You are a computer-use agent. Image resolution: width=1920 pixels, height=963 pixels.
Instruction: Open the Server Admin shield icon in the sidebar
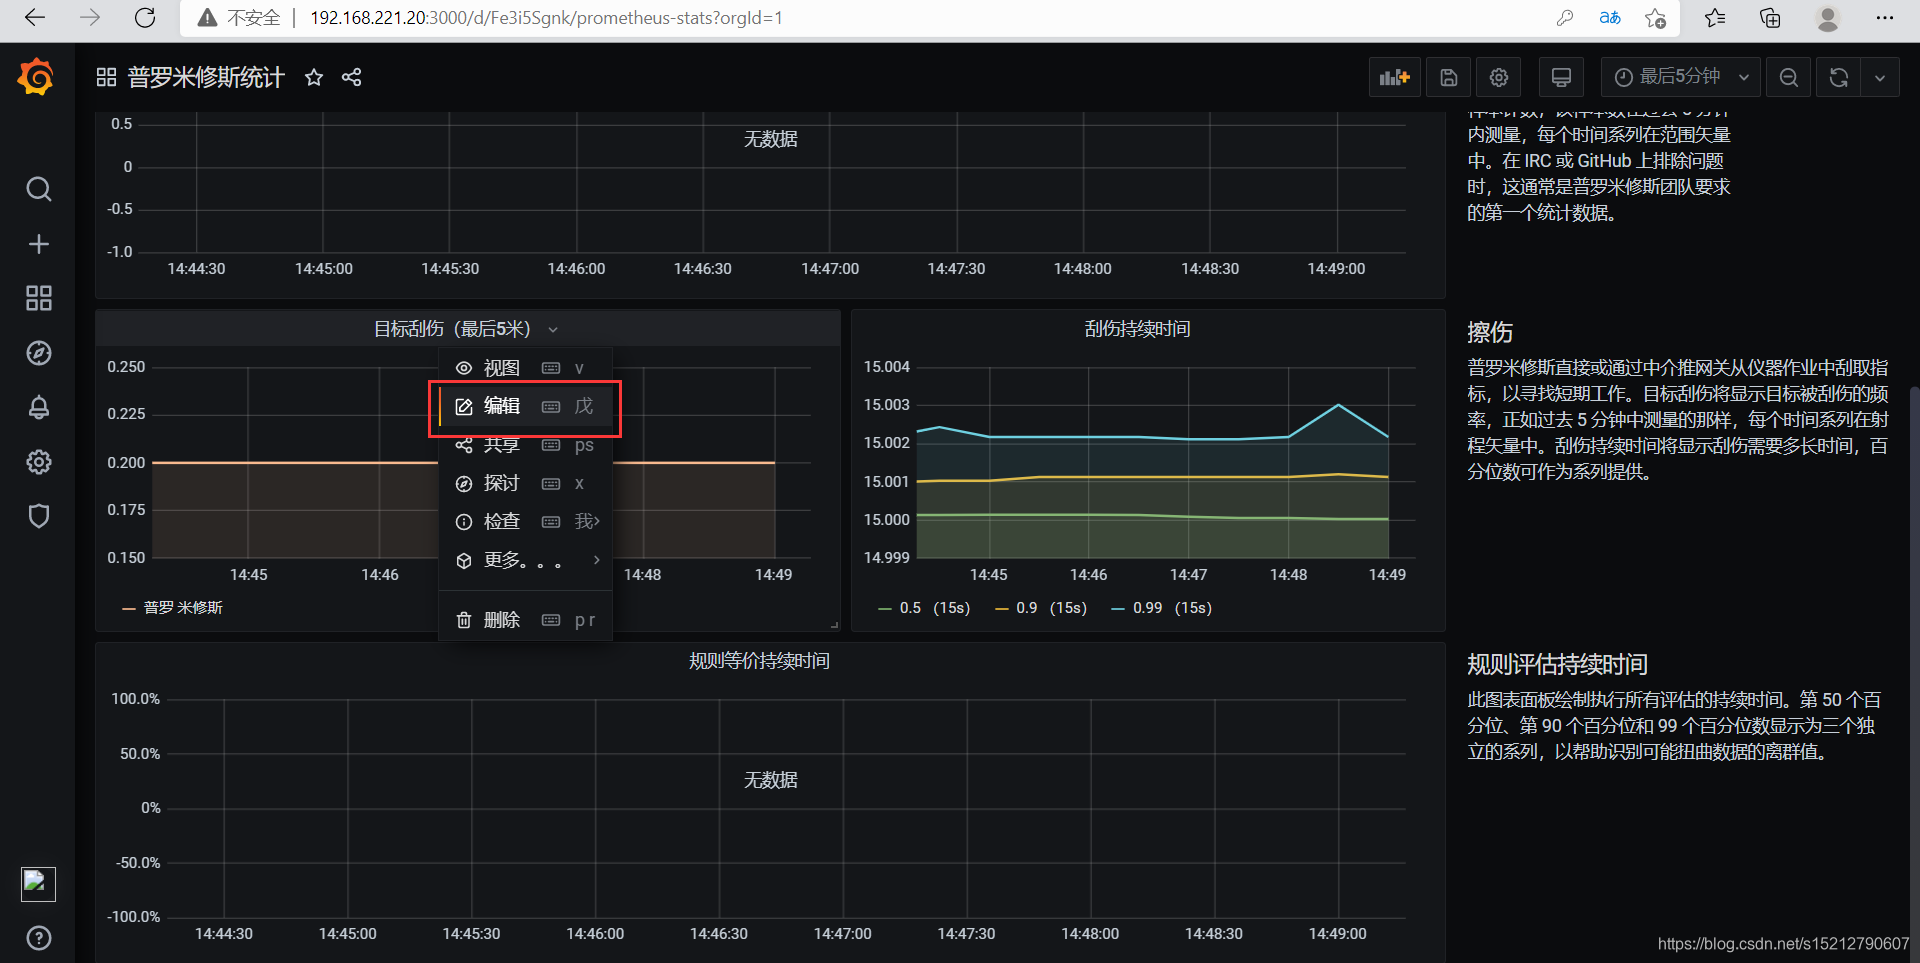pos(38,516)
